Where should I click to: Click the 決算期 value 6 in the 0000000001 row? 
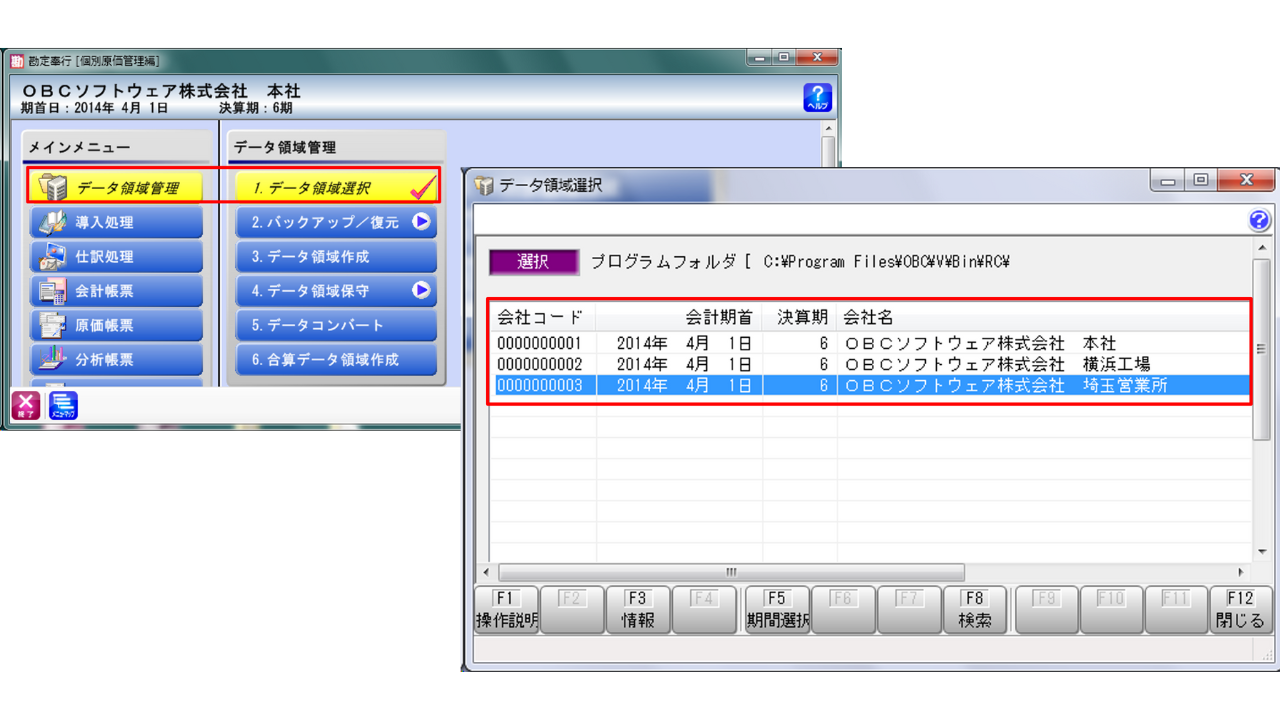click(x=822, y=343)
